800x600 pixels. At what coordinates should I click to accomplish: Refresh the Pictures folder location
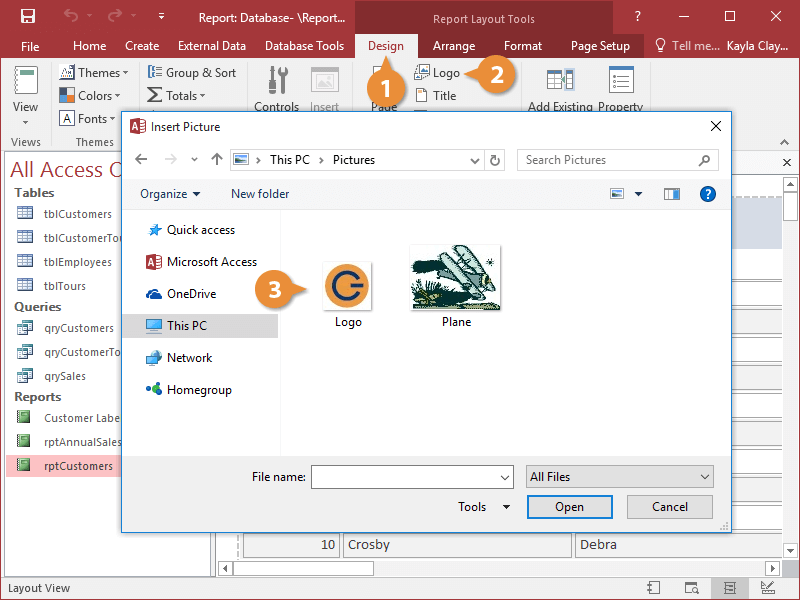495,160
